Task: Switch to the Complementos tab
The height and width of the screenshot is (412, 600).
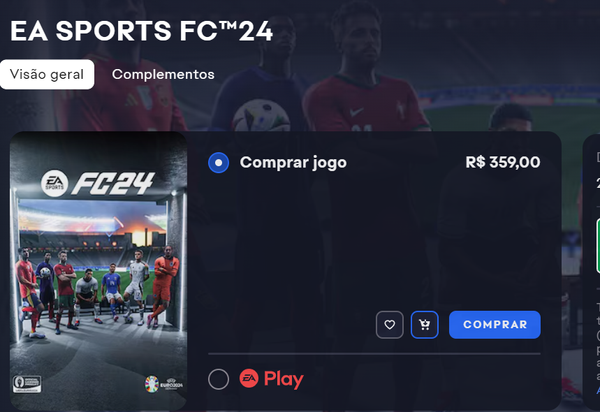Action: (x=163, y=74)
